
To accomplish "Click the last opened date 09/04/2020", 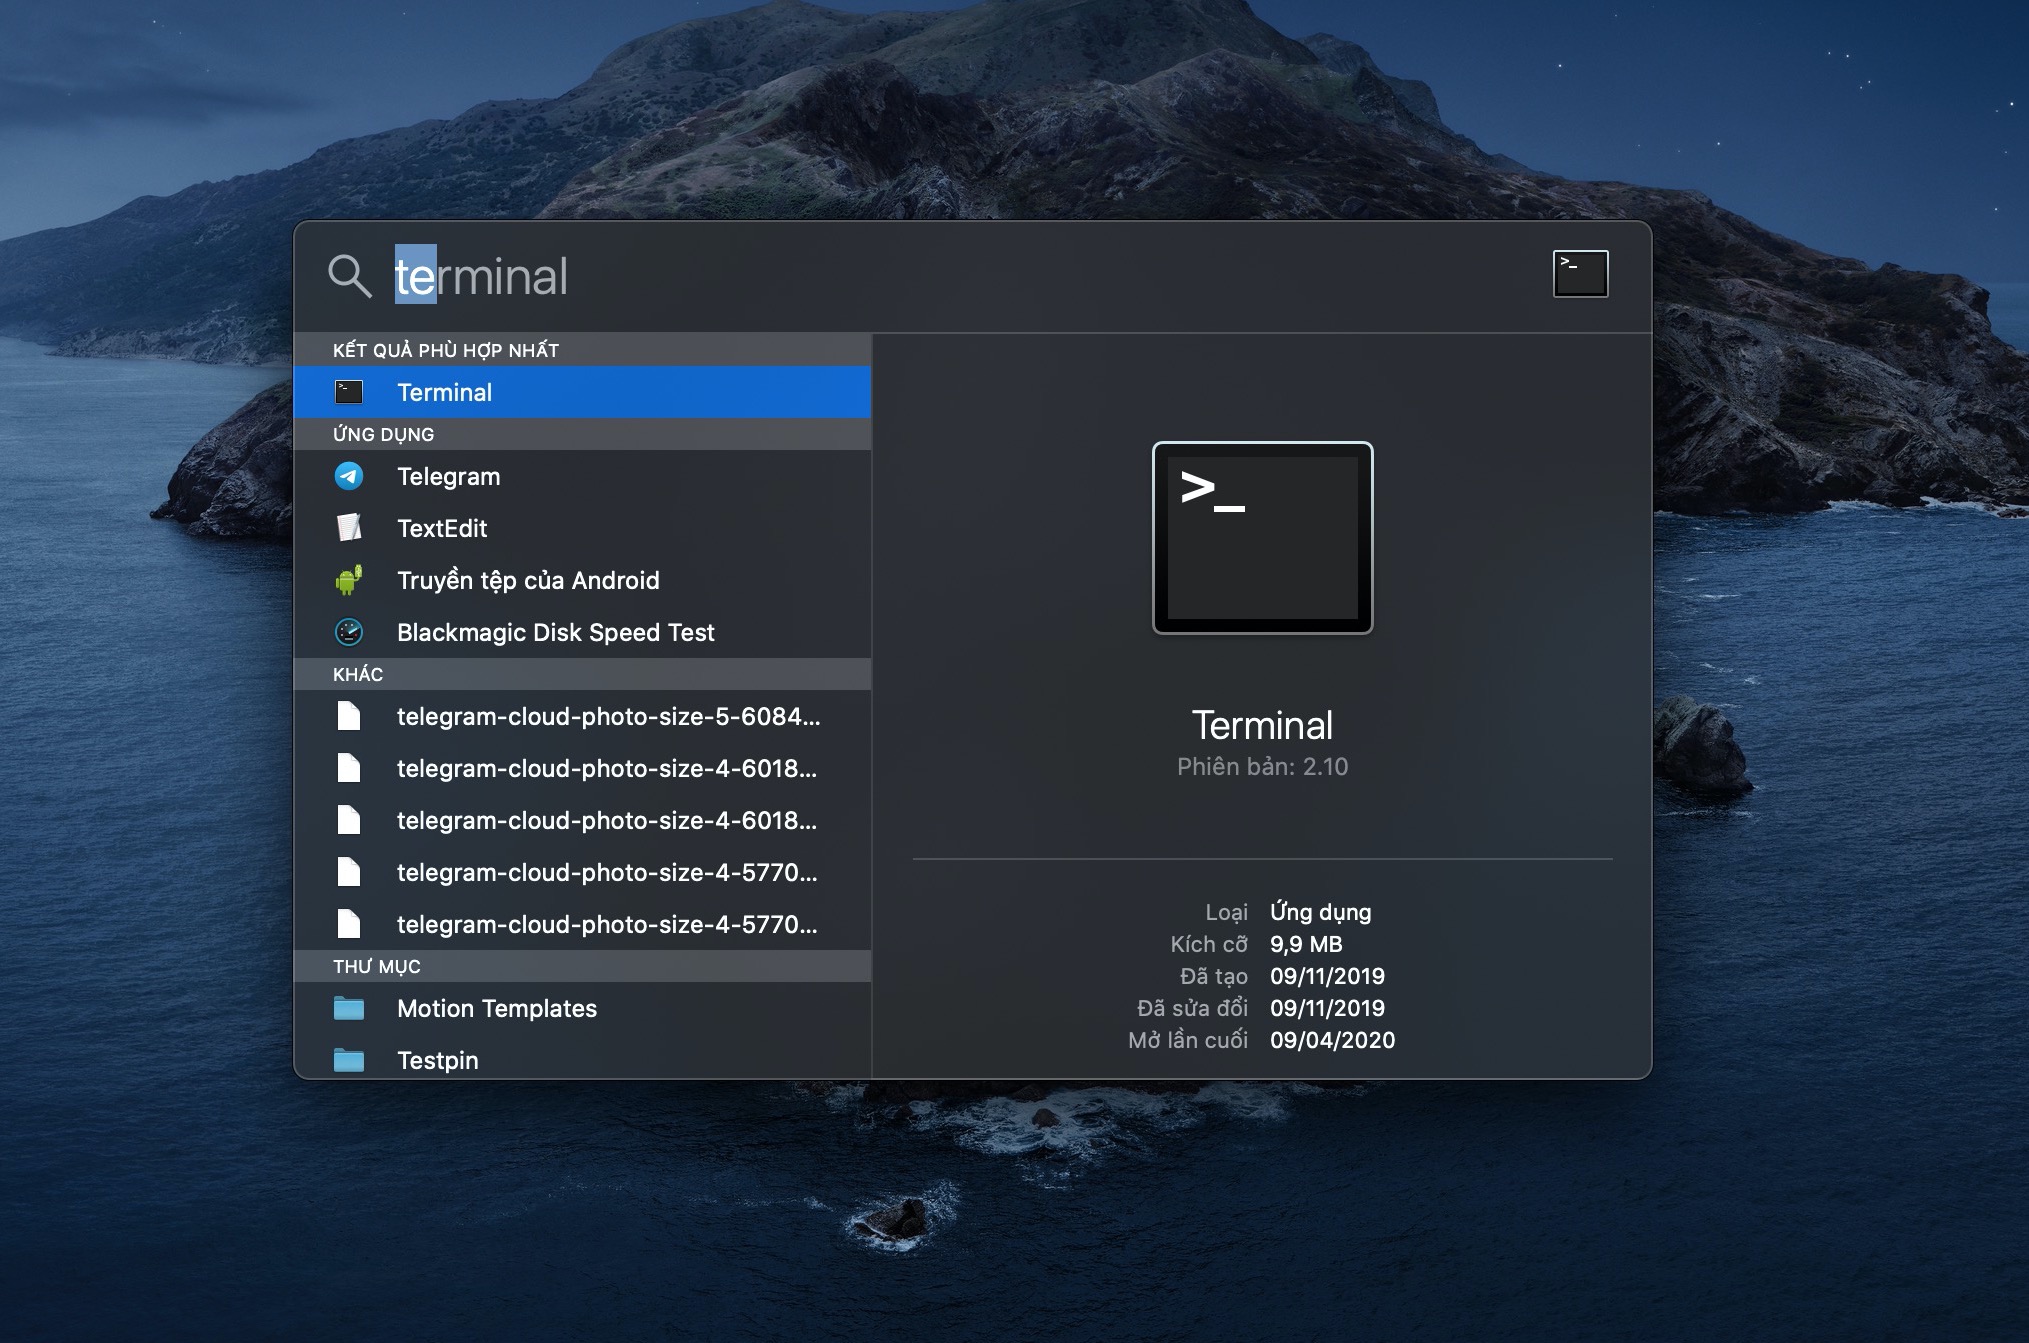I will [1332, 1040].
